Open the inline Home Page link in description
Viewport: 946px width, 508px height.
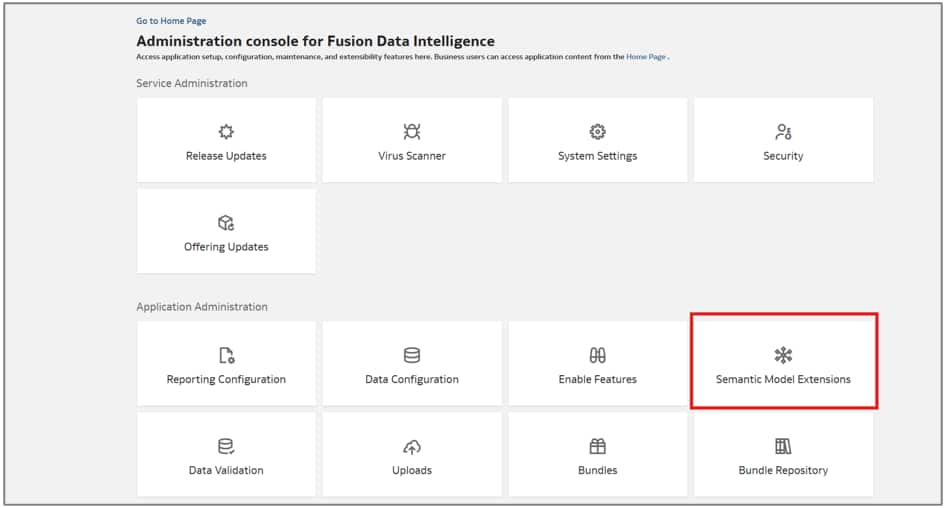646,57
